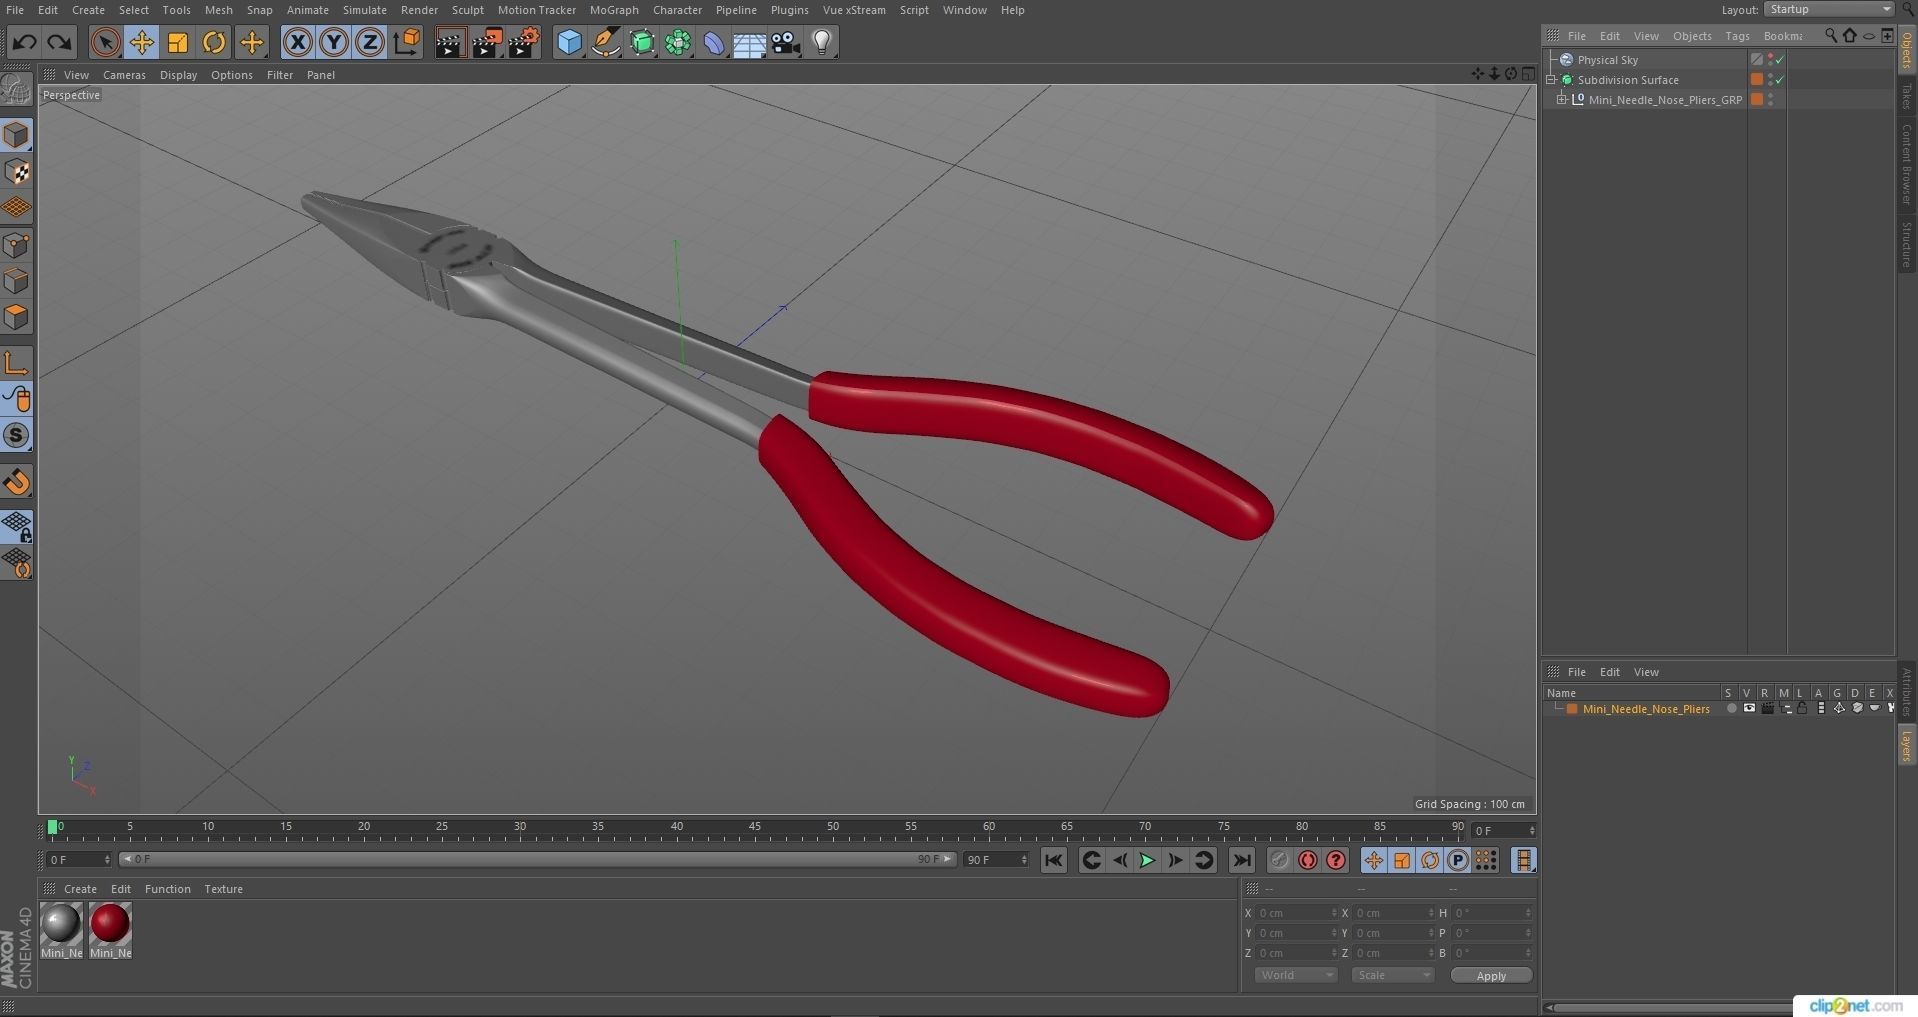1918x1017 pixels.
Task: Click the Redo arrow icon
Action: click(x=60, y=42)
